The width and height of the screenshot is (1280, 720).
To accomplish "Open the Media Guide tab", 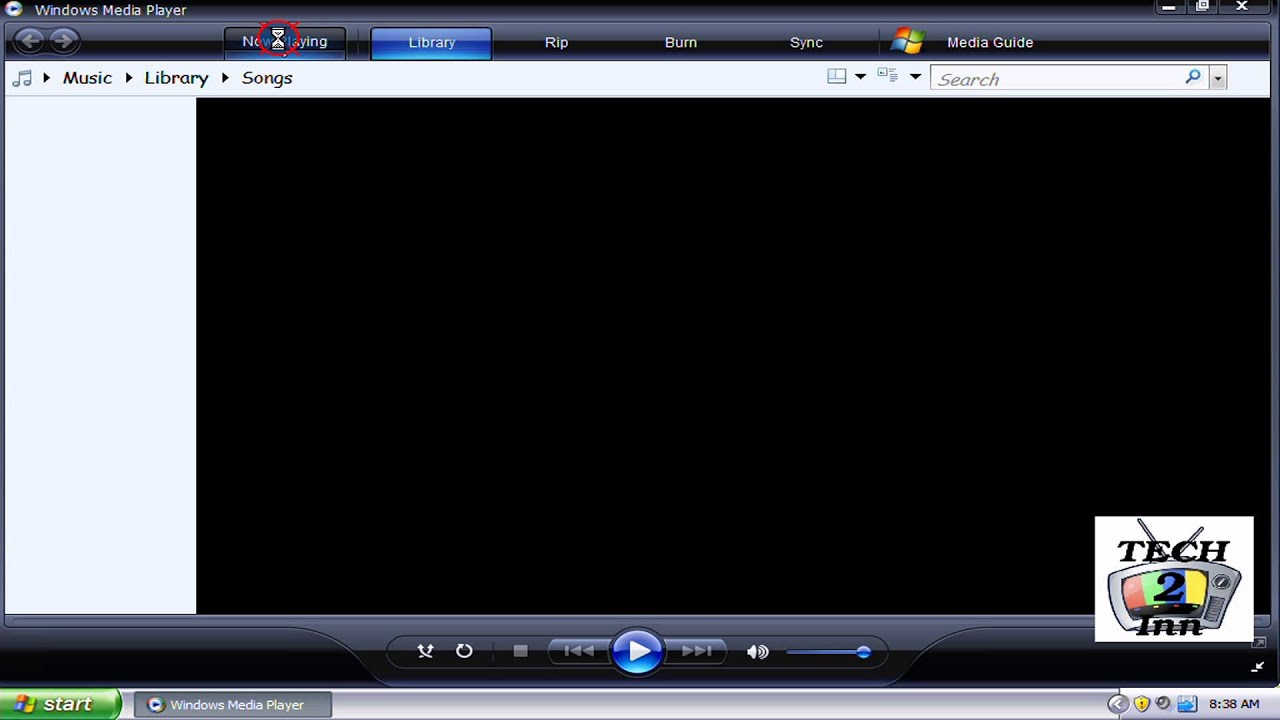I will (x=990, y=42).
